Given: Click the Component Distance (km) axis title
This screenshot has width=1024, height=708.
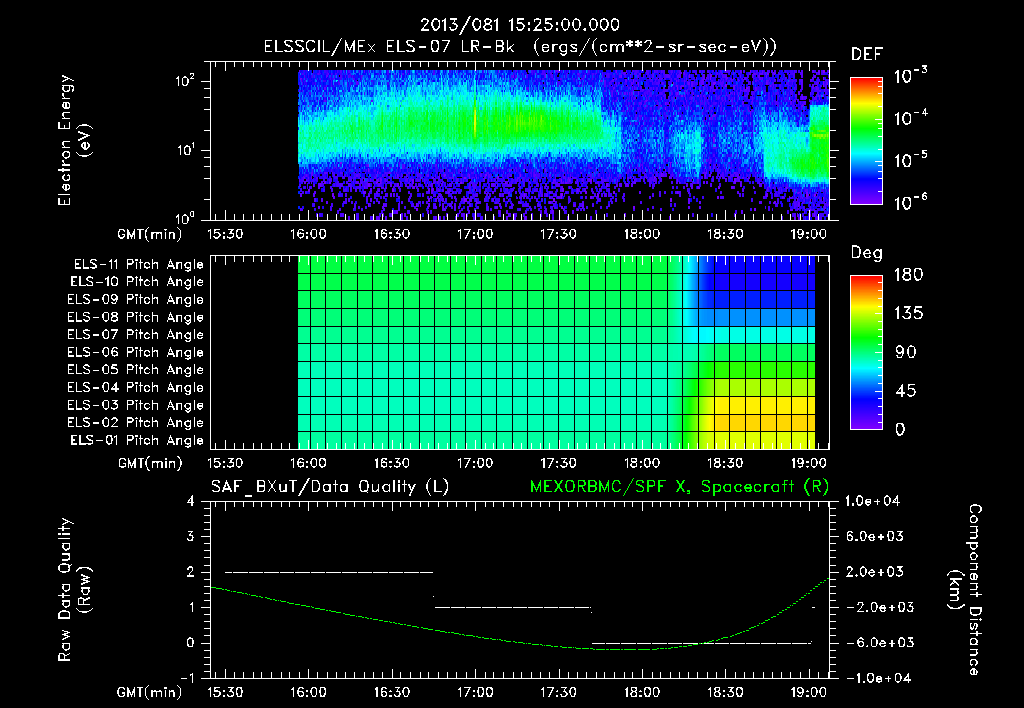Looking at the screenshot, I should 965,590.
